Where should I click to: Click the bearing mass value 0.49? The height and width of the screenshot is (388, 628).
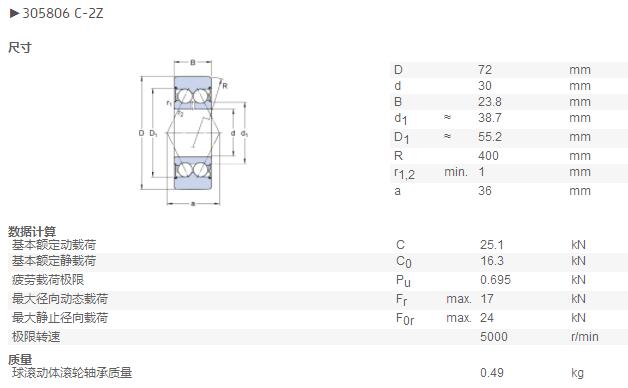coord(492,373)
